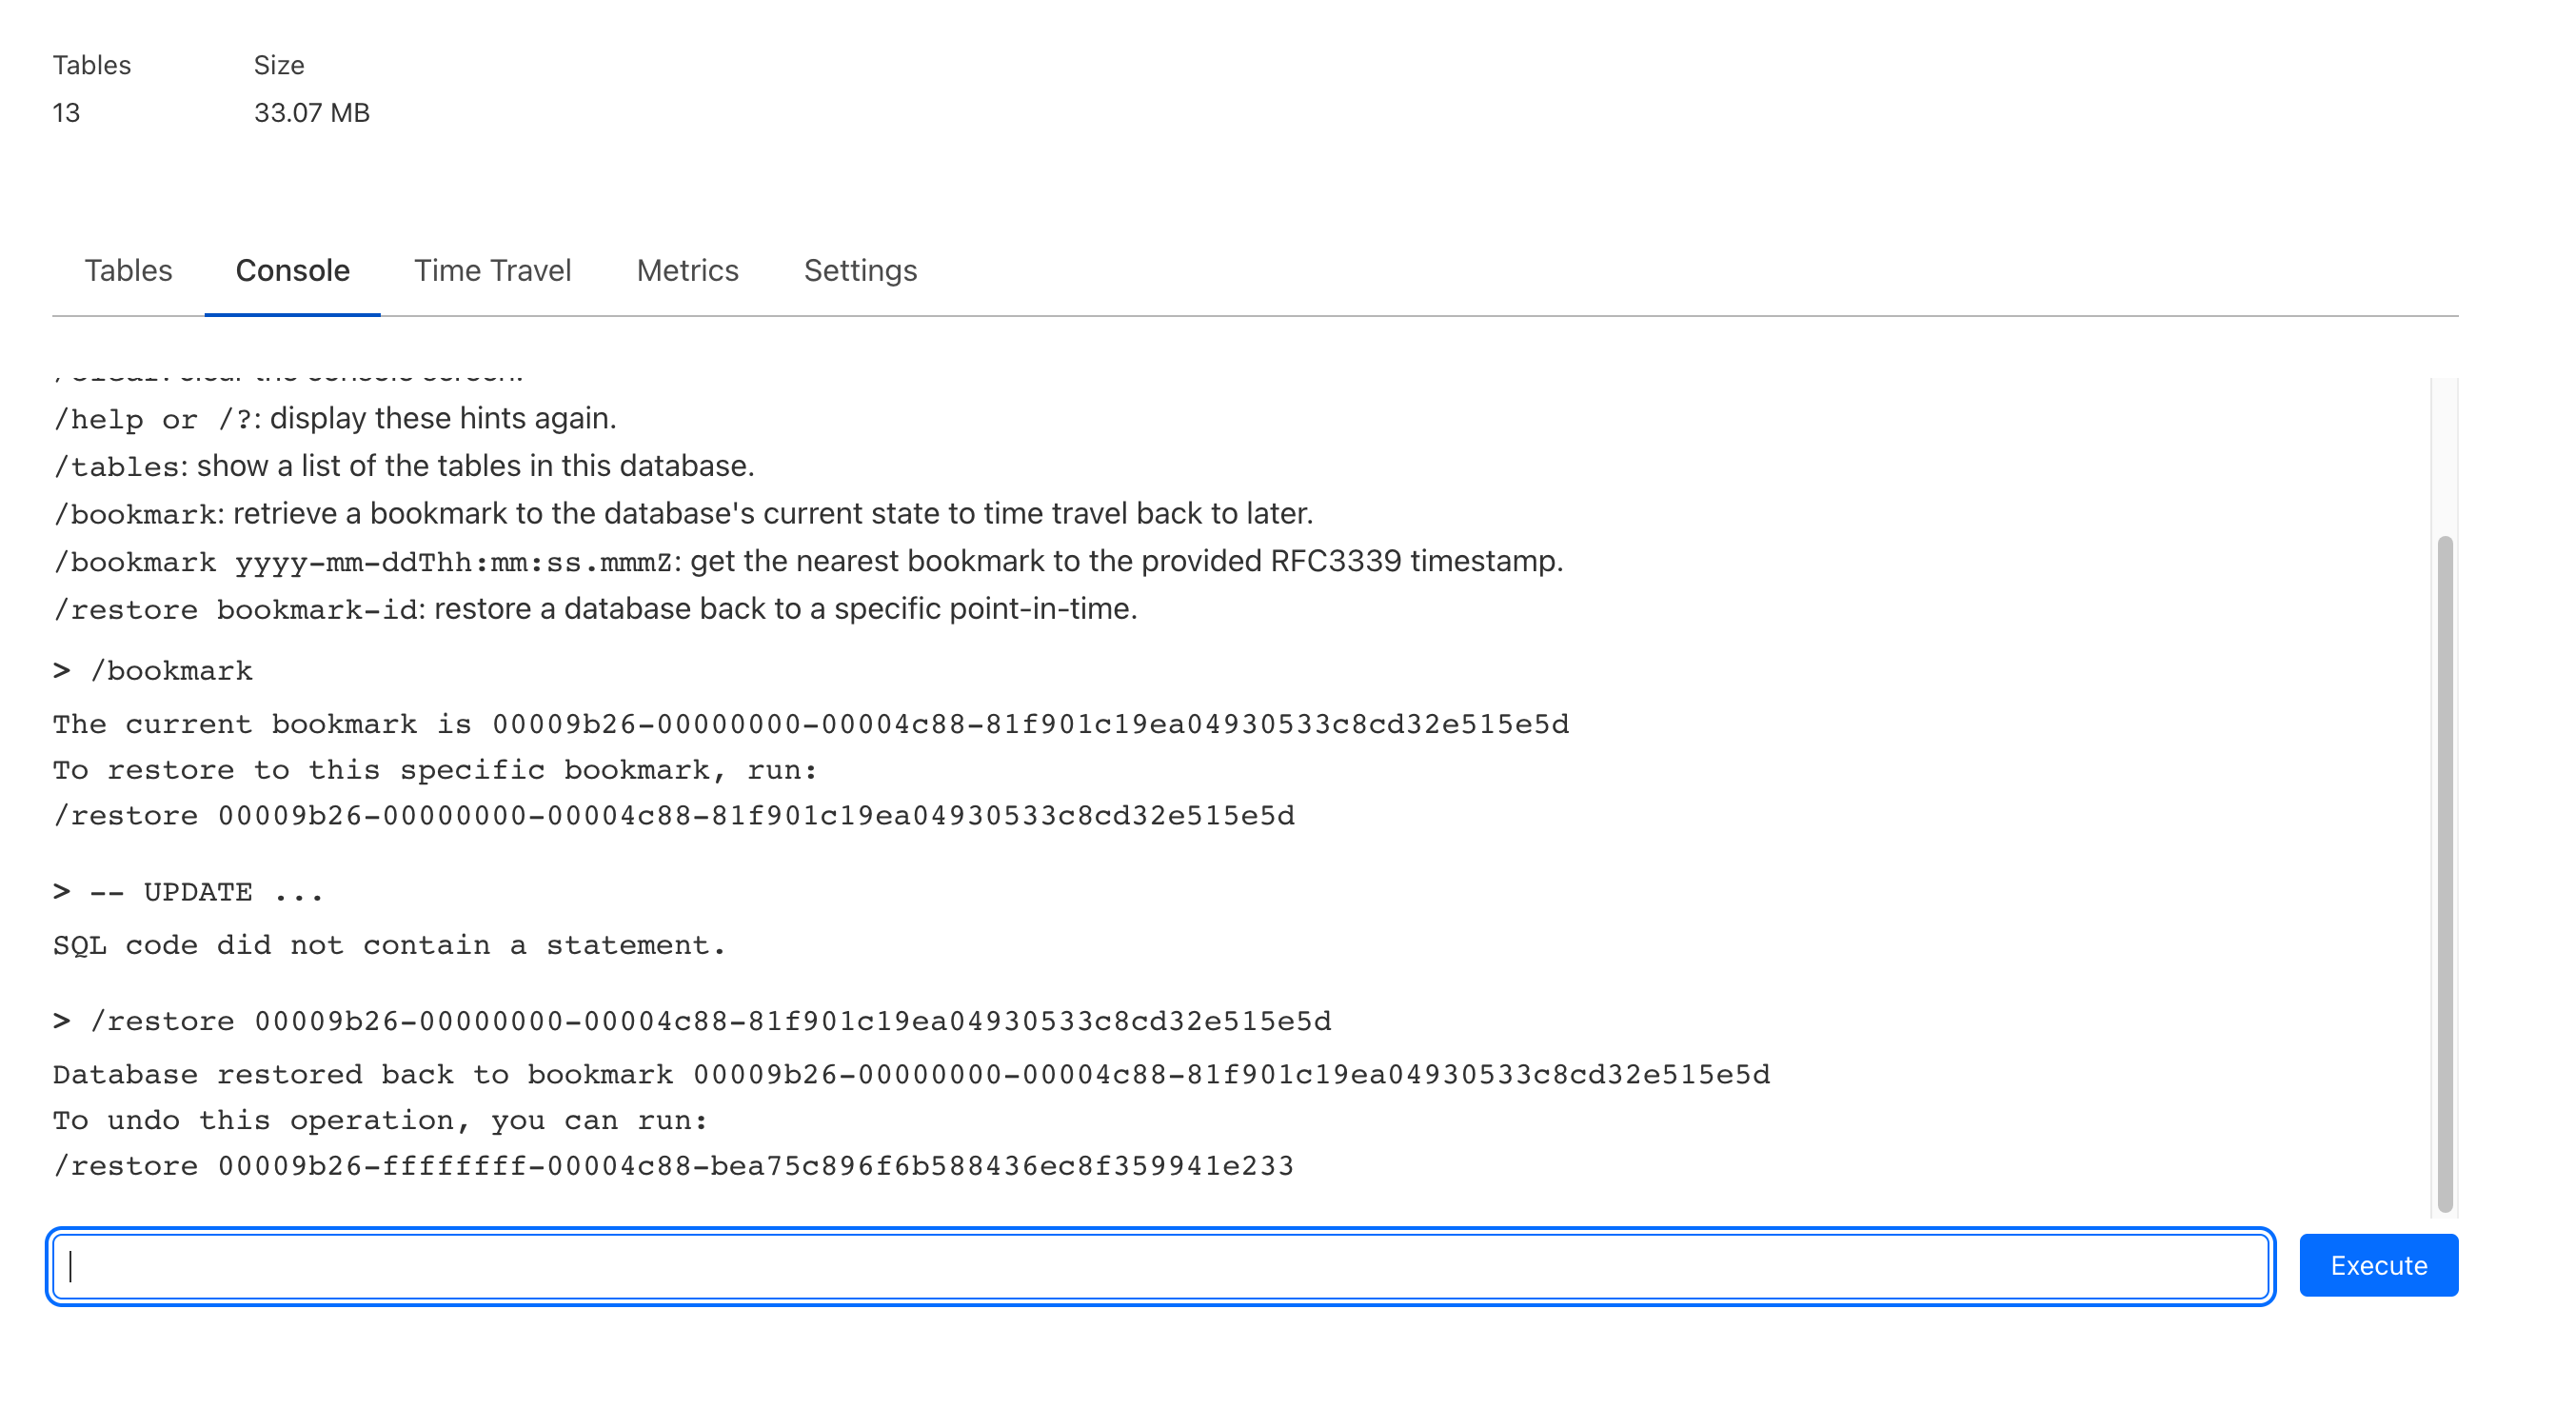Click the '/help or /?' hint line
Screen dimensions: 2576x1428
(x=334, y=418)
